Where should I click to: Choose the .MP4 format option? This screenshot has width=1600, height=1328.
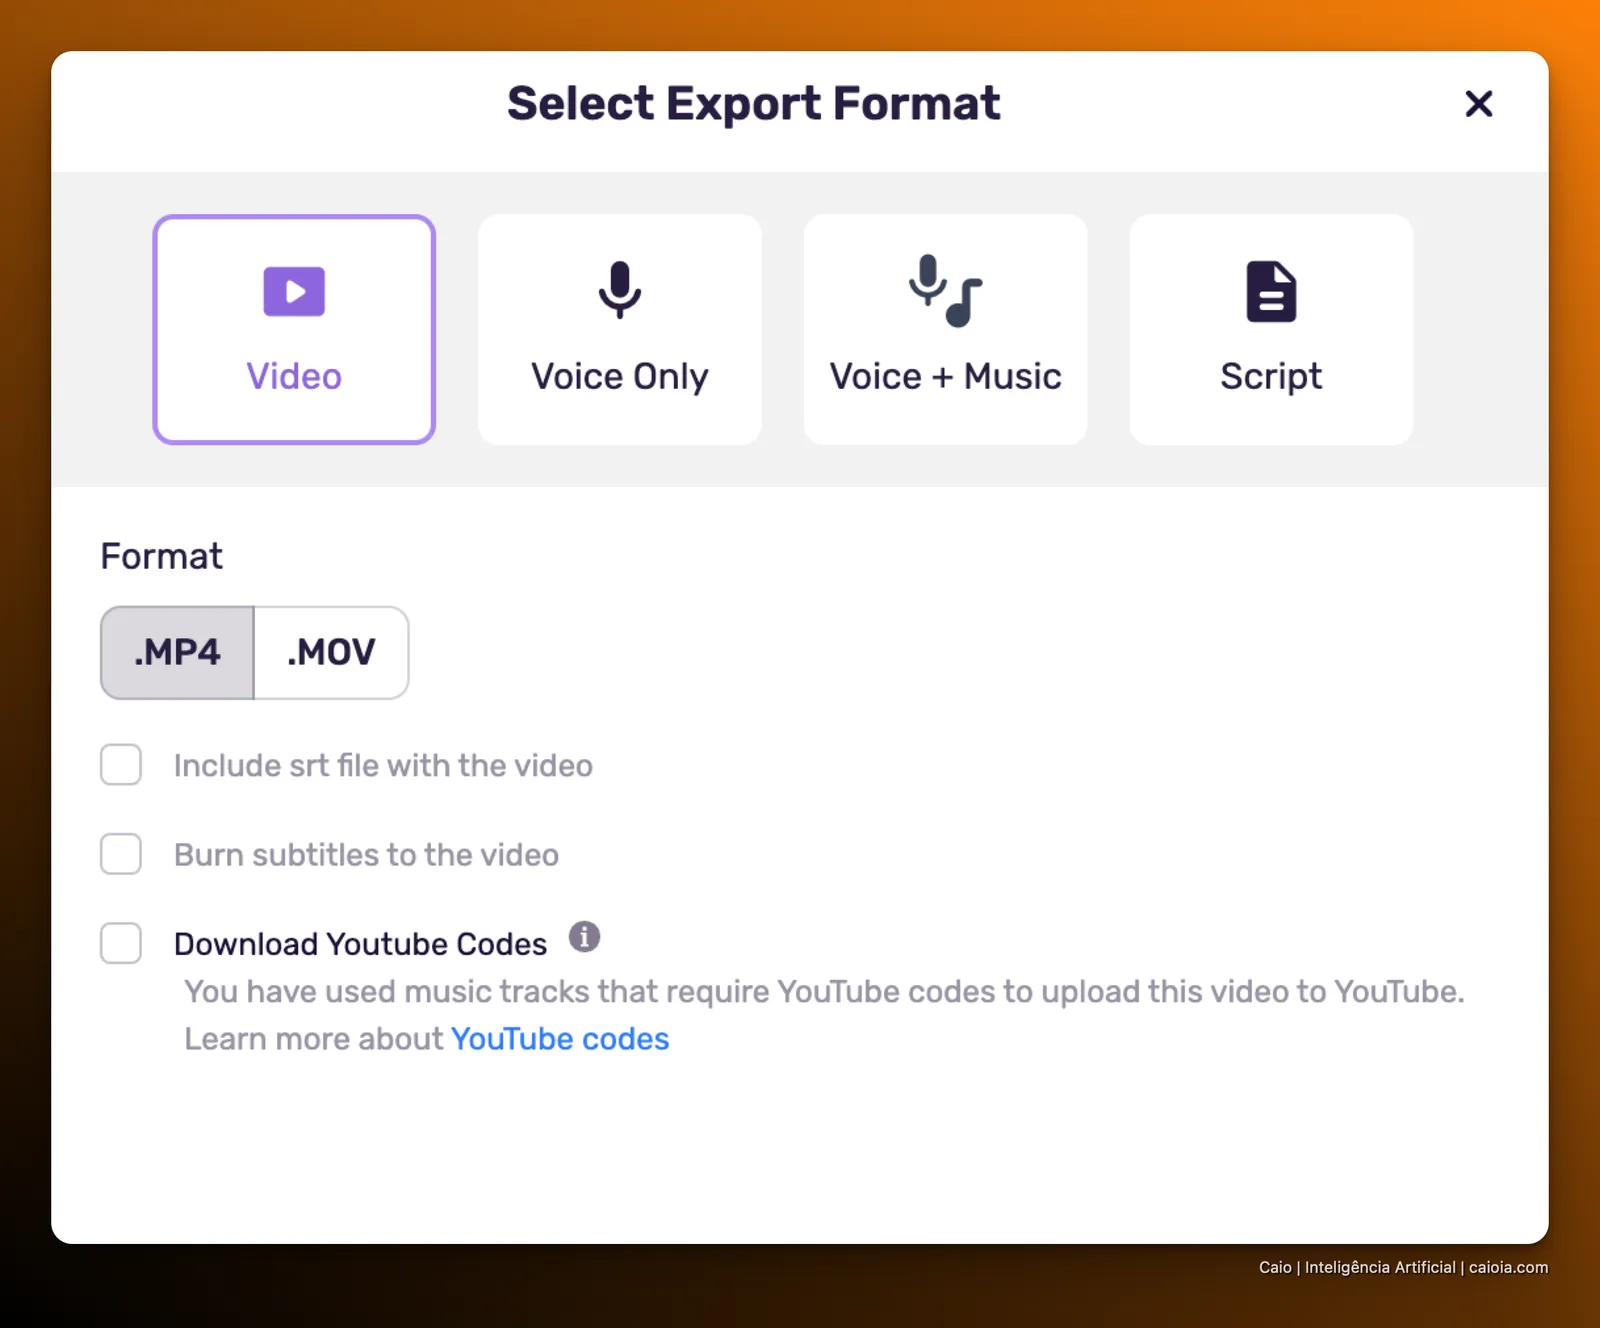177,652
